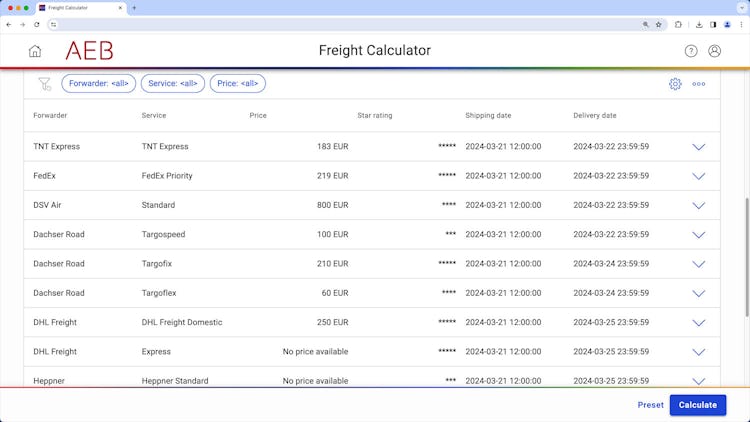
Task: Open the Forwarder filter dropdown
Action: tap(99, 83)
